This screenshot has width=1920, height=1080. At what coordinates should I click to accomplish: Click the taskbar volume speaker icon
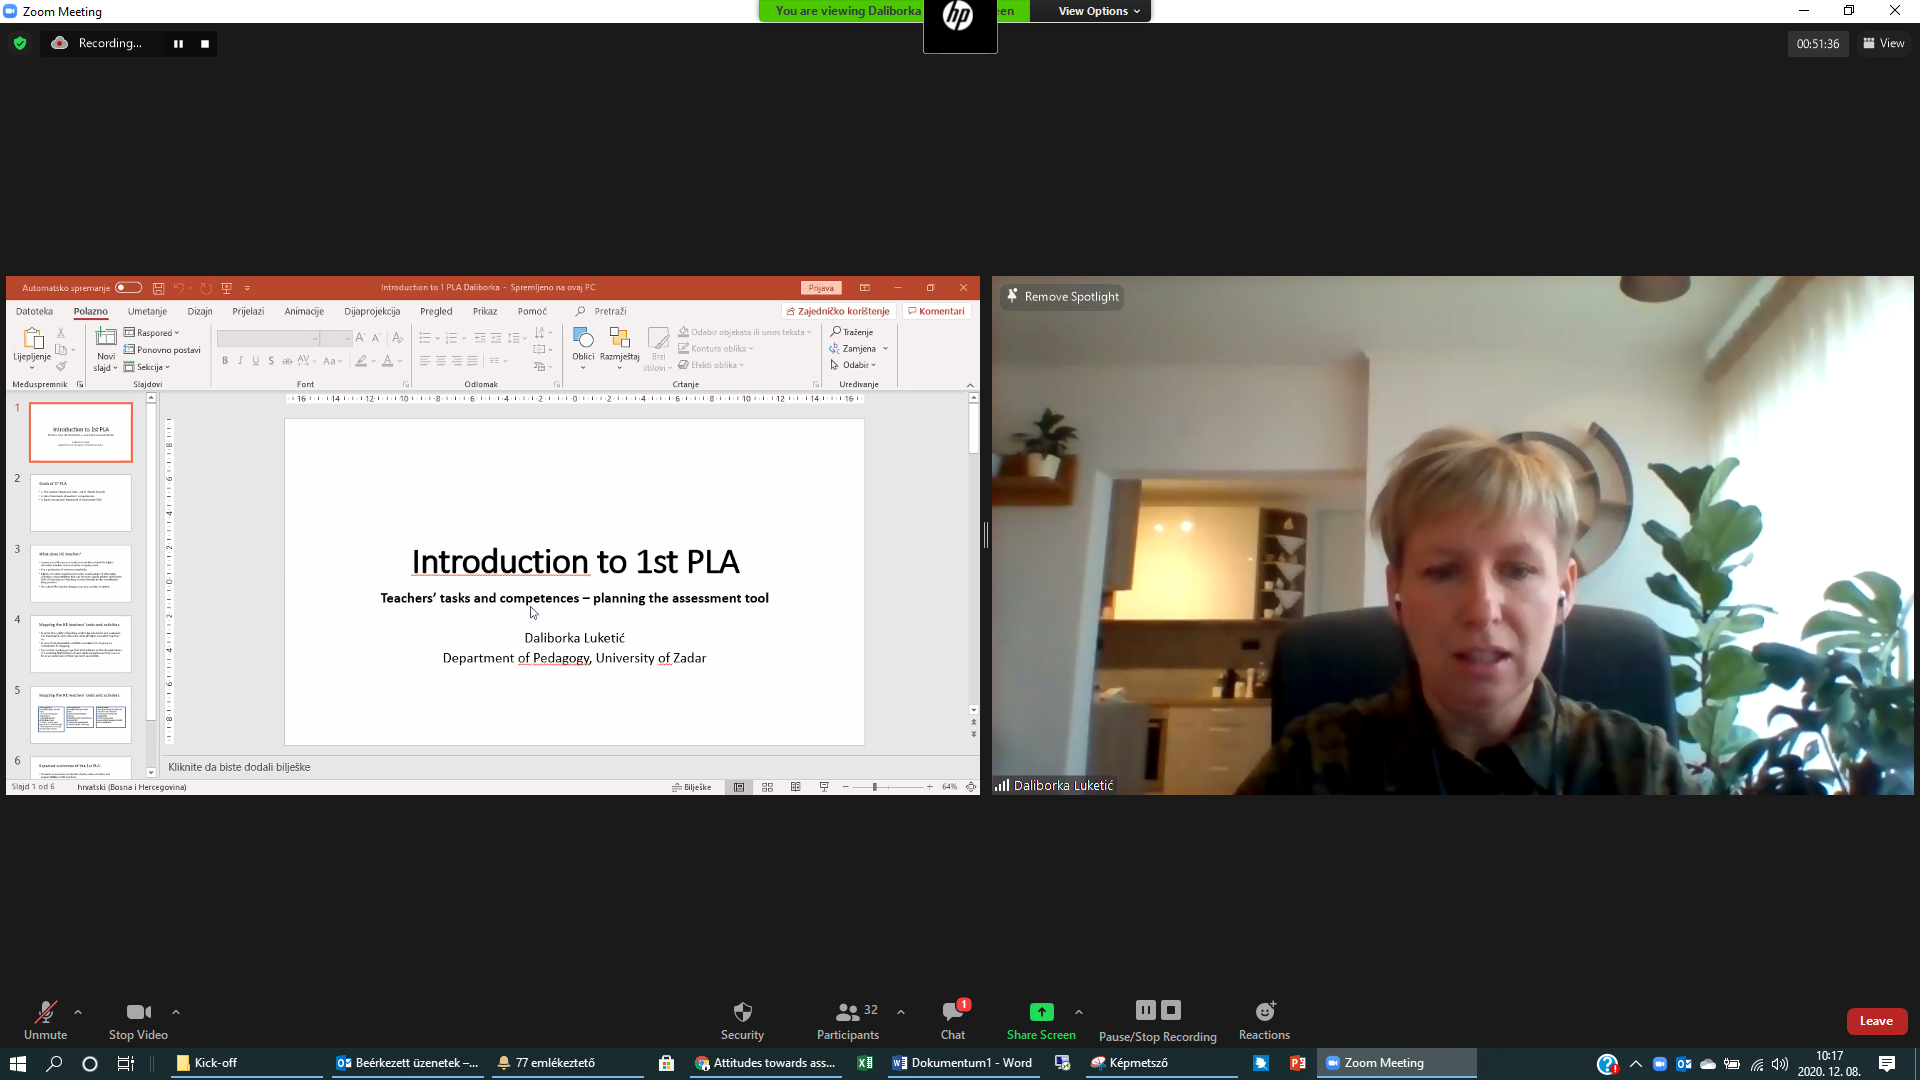[x=1780, y=1064]
